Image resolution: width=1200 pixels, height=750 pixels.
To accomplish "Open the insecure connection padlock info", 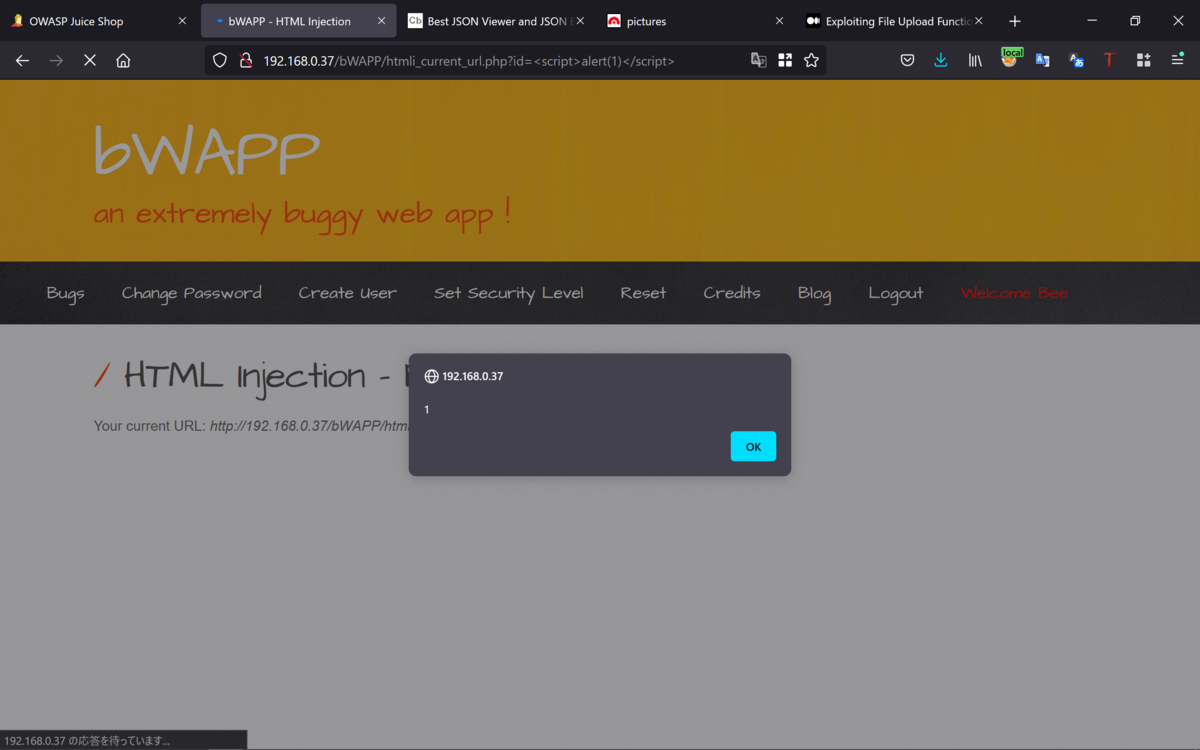I will [245, 60].
